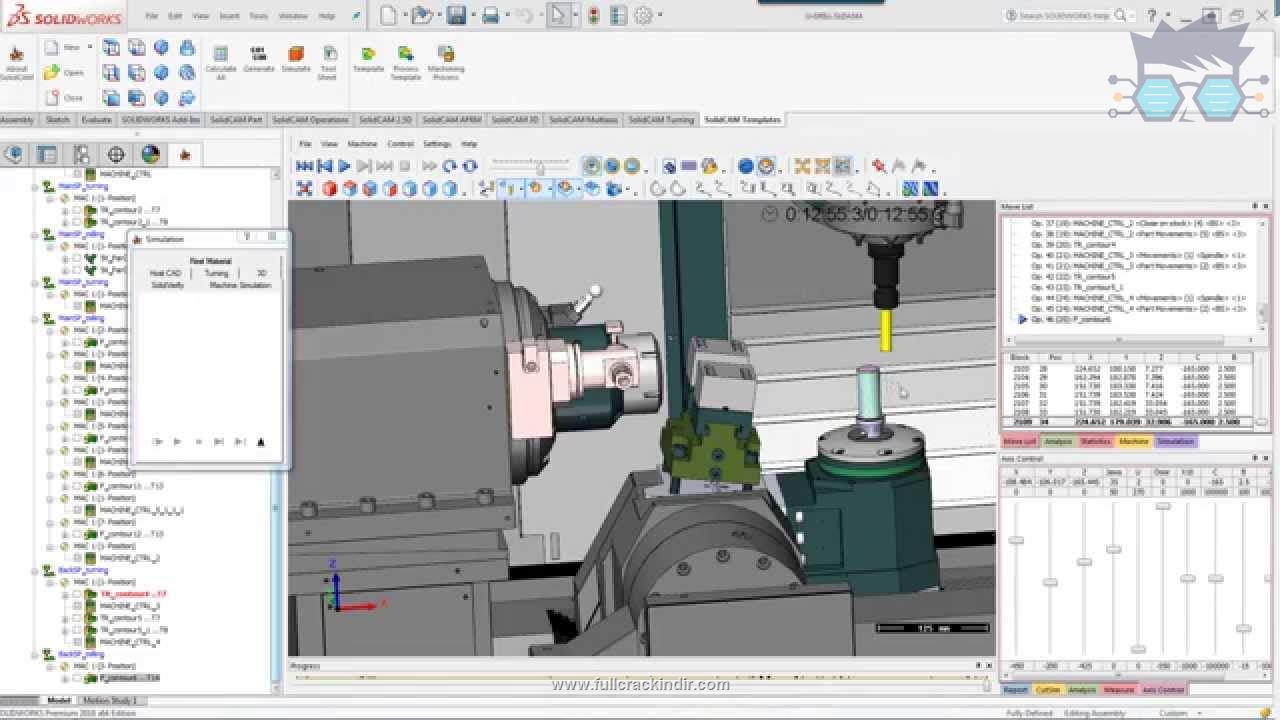The image size is (1280, 720).
Task: Toggle the highlighted view mode button after the speed slider
Action: pos(592,166)
